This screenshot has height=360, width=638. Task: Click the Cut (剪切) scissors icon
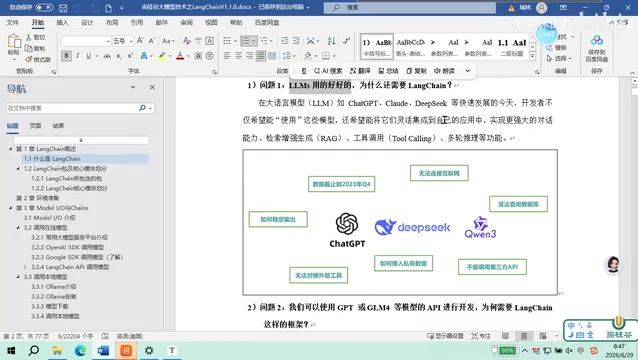28,37
